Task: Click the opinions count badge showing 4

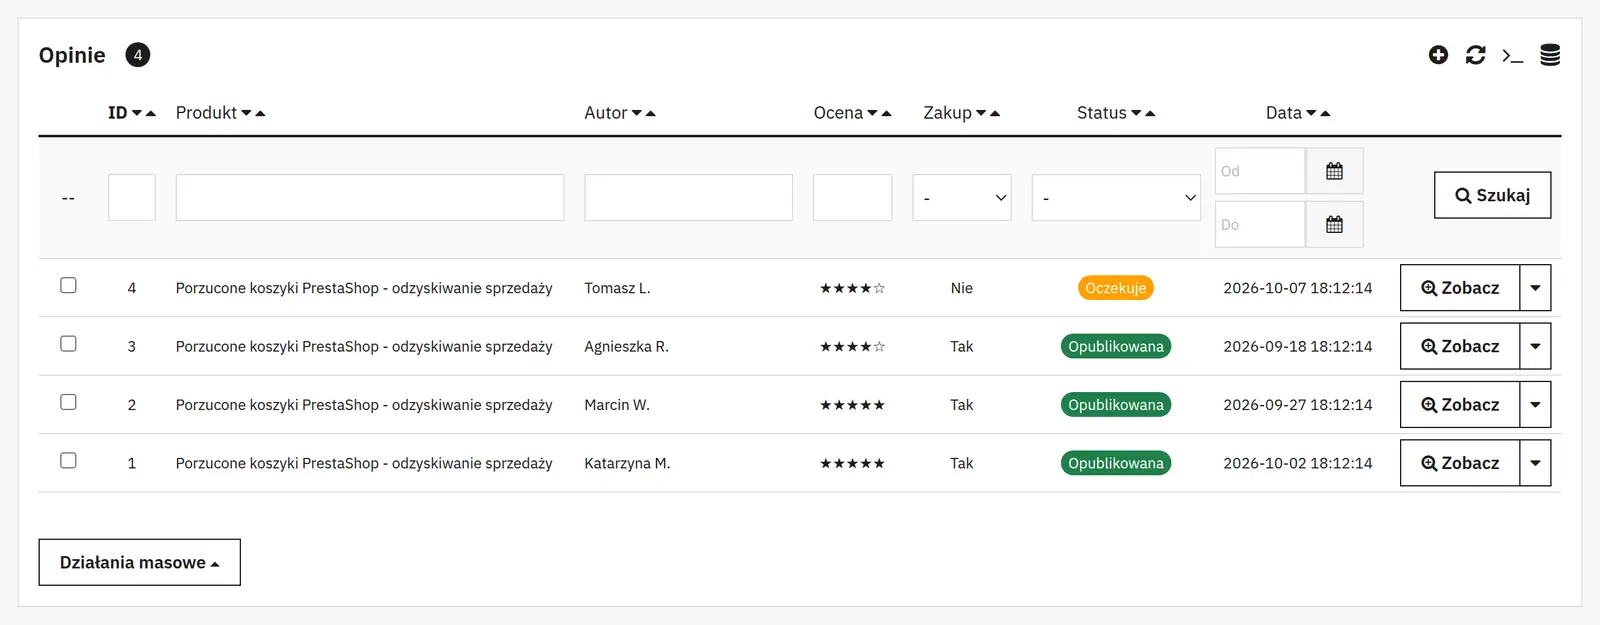Action: click(138, 55)
